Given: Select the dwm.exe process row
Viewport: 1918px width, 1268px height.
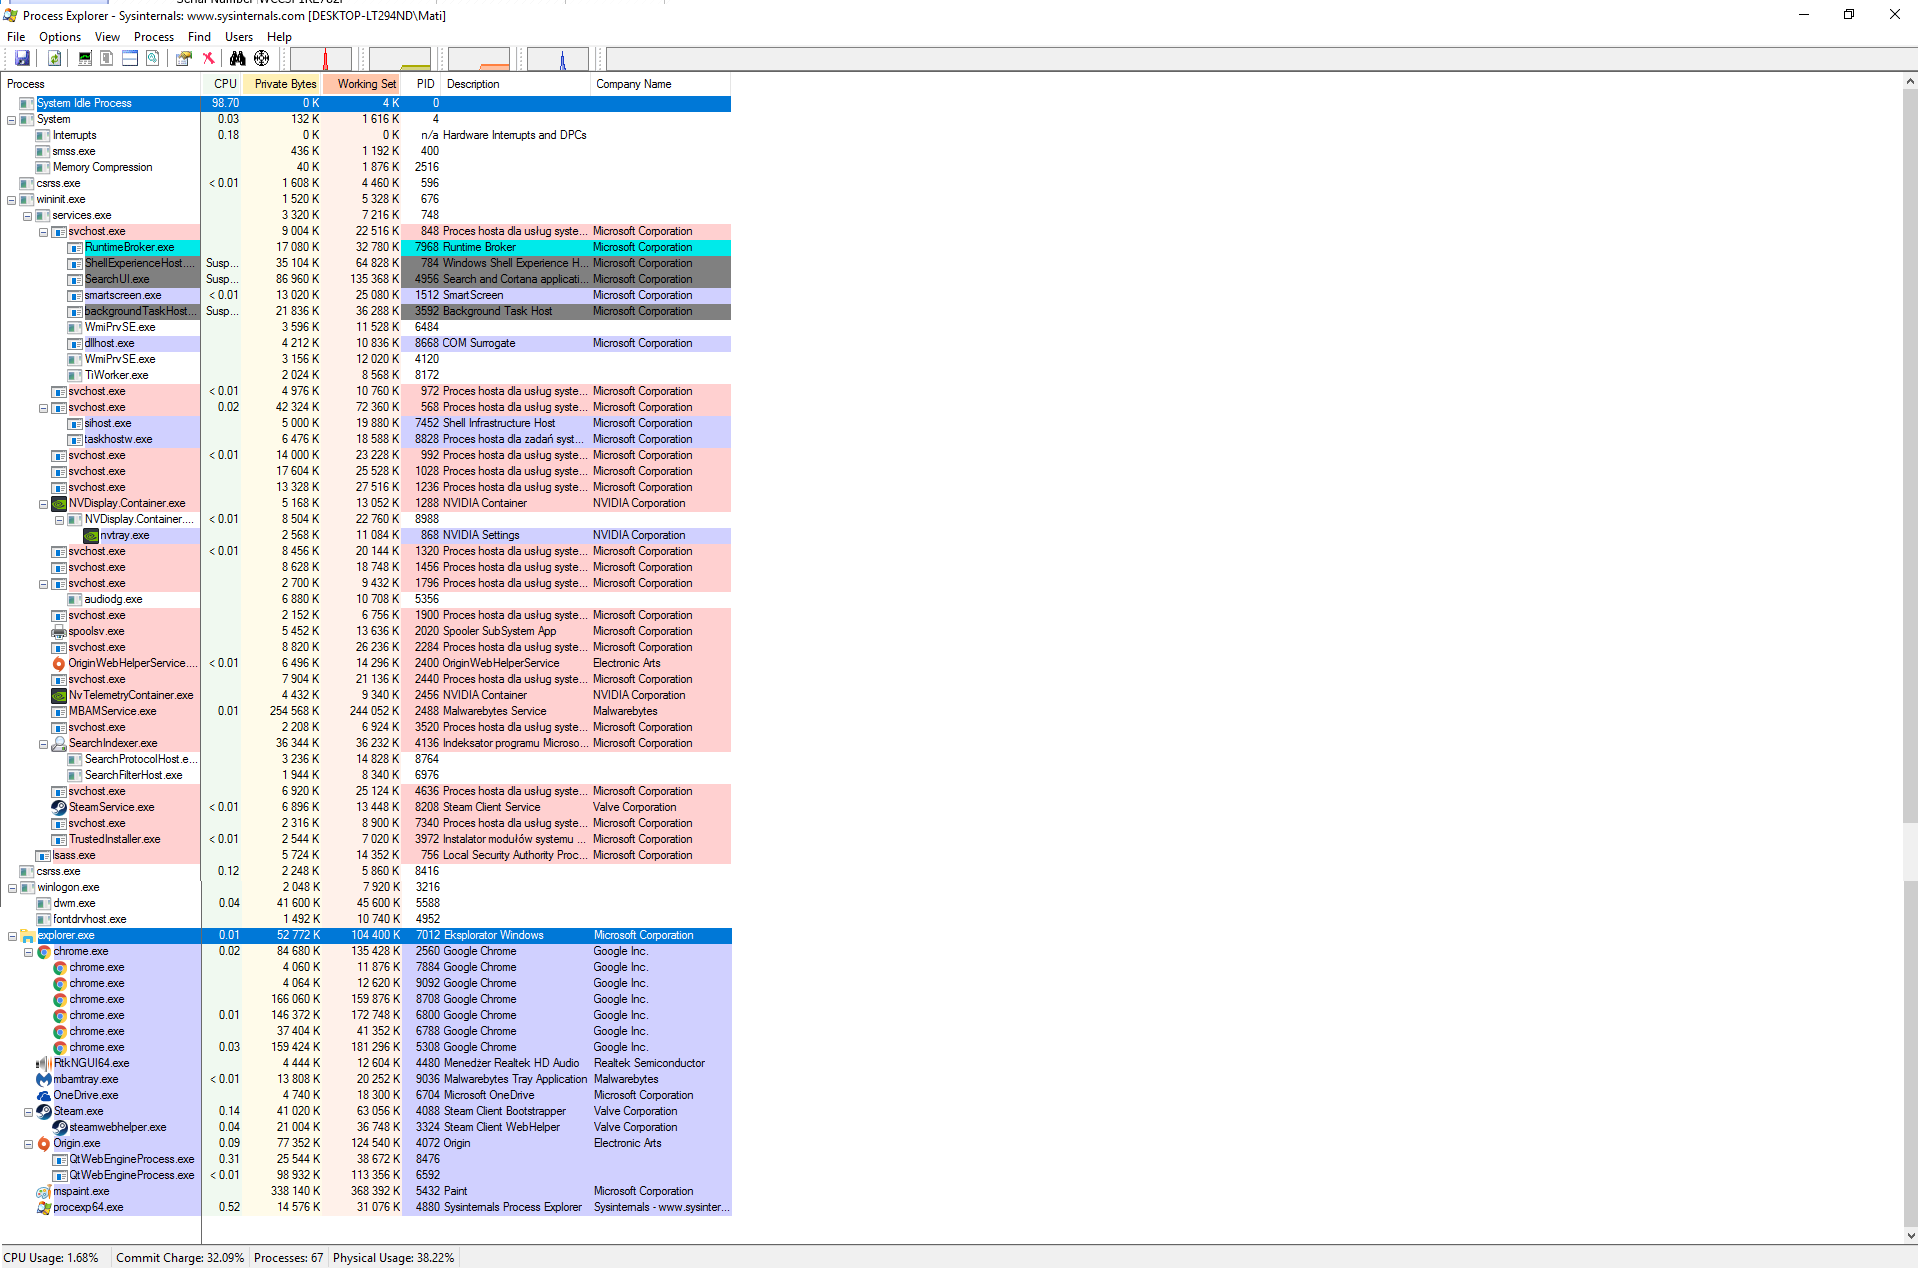Looking at the screenshot, I should tap(366, 903).
